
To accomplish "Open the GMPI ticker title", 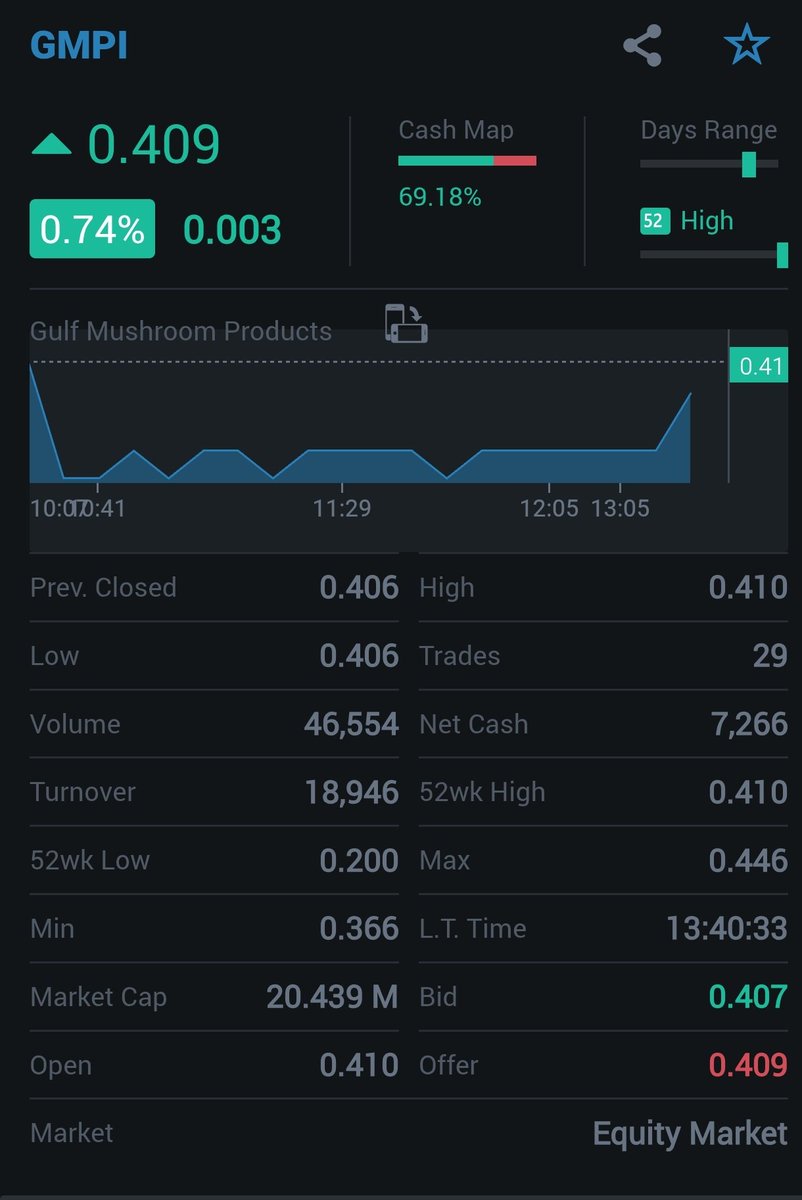I will pos(79,46).
